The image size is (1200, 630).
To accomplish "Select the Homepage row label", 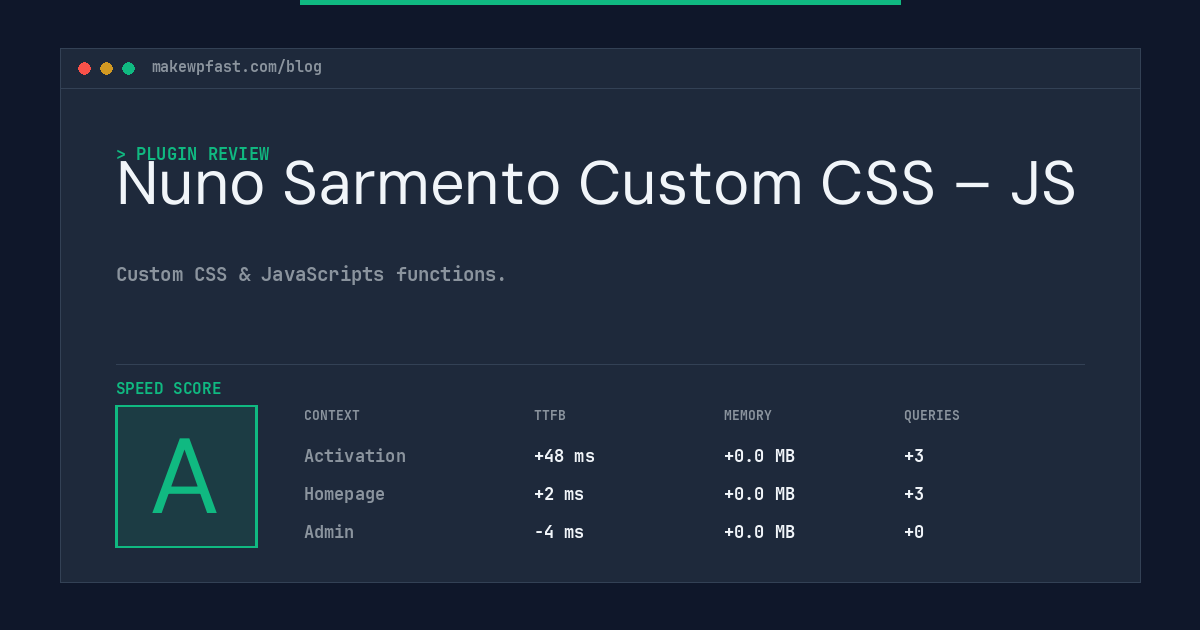I will coord(344,494).
